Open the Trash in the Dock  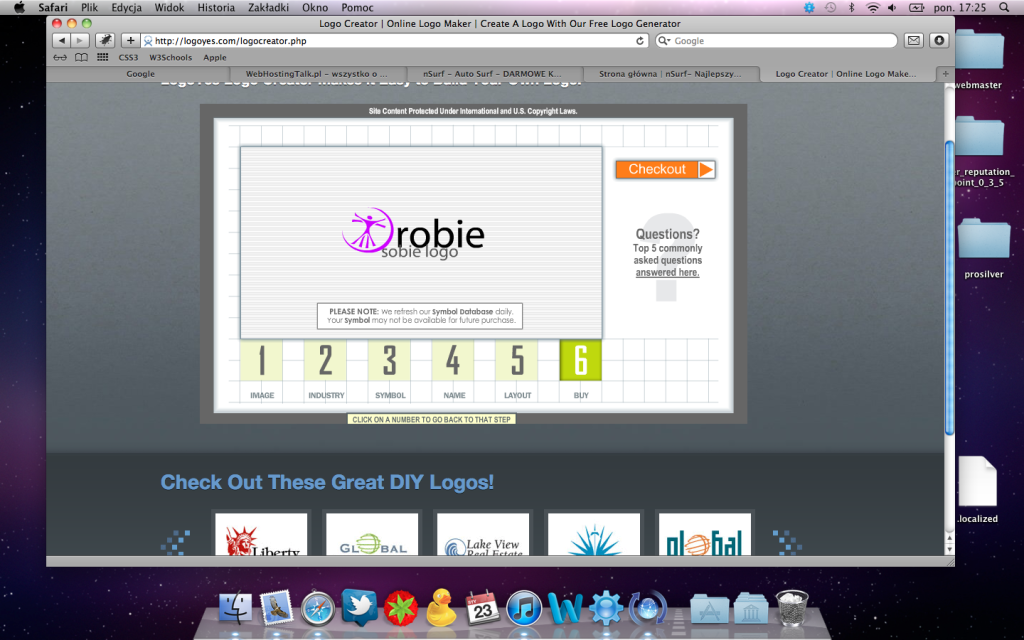(x=792, y=608)
